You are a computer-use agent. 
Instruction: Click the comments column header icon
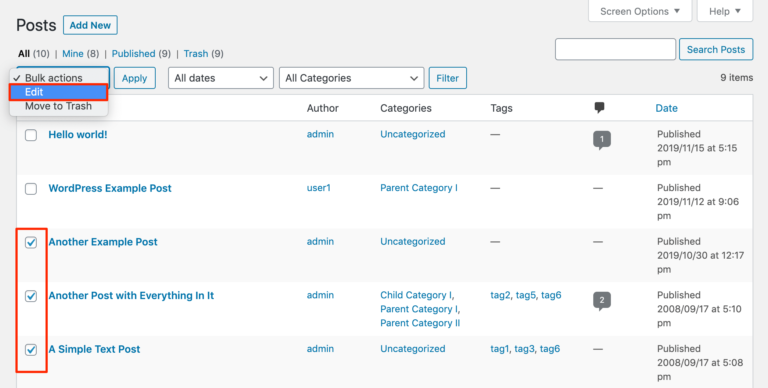pyautogui.click(x=599, y=108)
